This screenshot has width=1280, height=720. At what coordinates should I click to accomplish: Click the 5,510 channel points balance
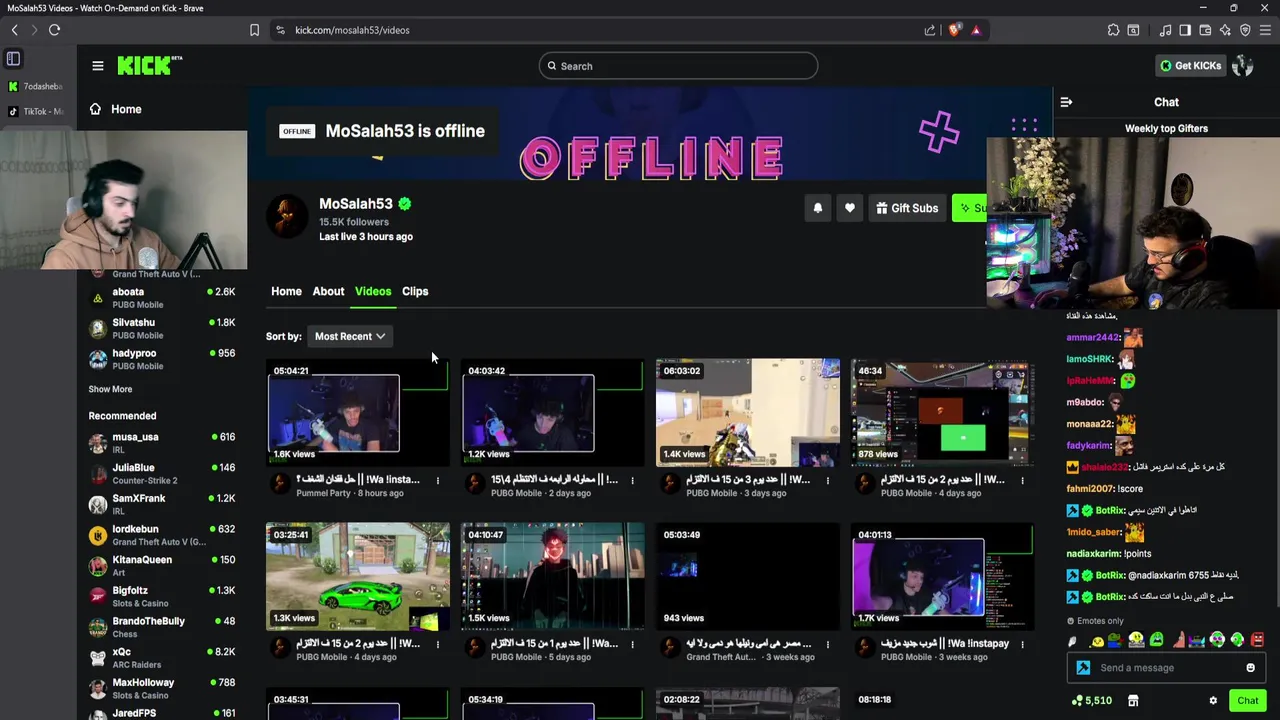tap(1091, 701)
